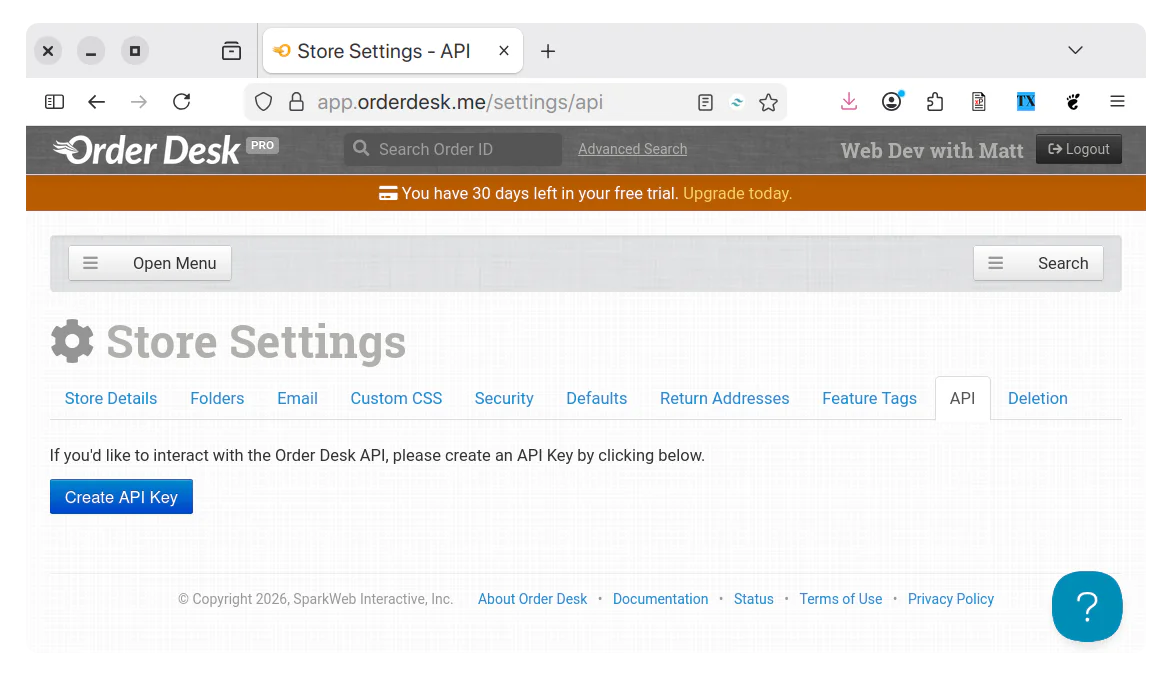Expand the Search panel on the right
The height and width of the screenshot is (682, 1172).
1038,263
